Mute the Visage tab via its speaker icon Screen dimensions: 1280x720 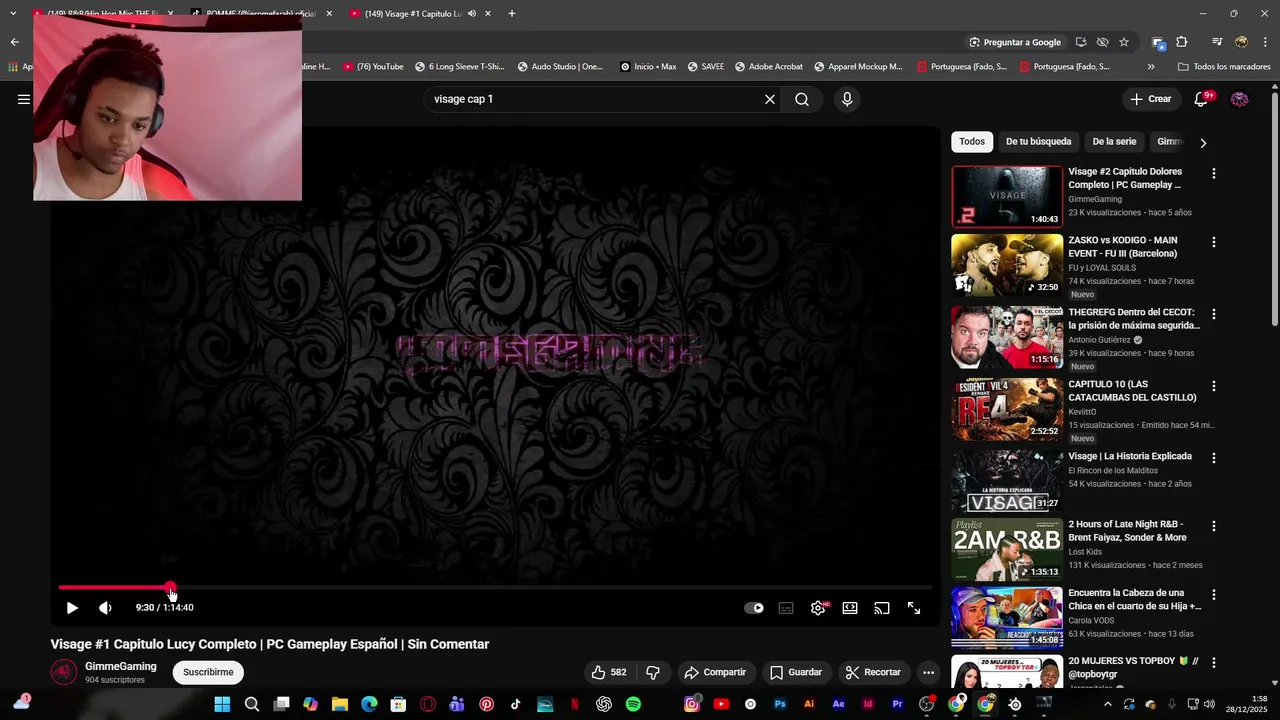471,14
